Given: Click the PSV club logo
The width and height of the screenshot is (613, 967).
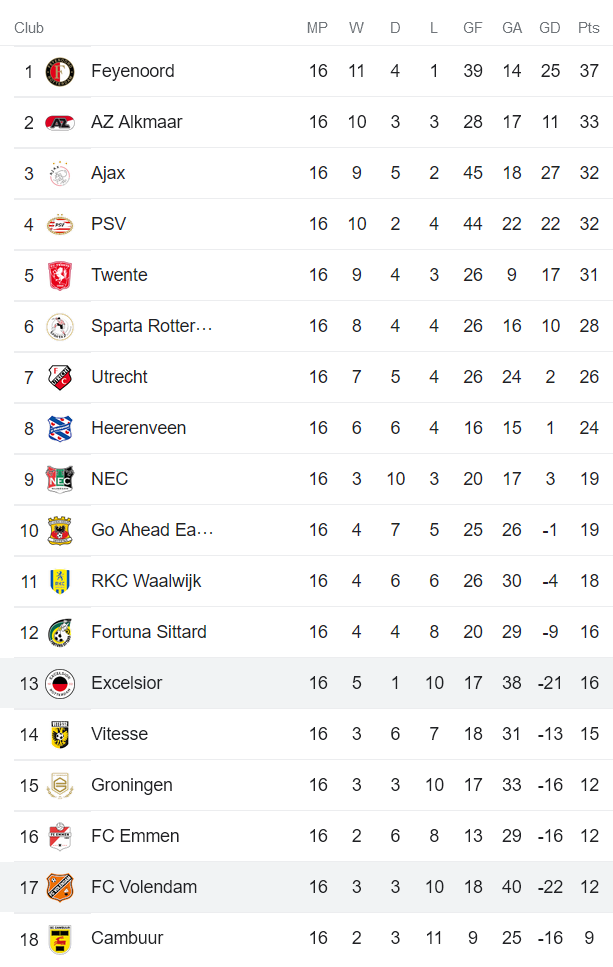Looking at the screenshot, I should [60, 225].
